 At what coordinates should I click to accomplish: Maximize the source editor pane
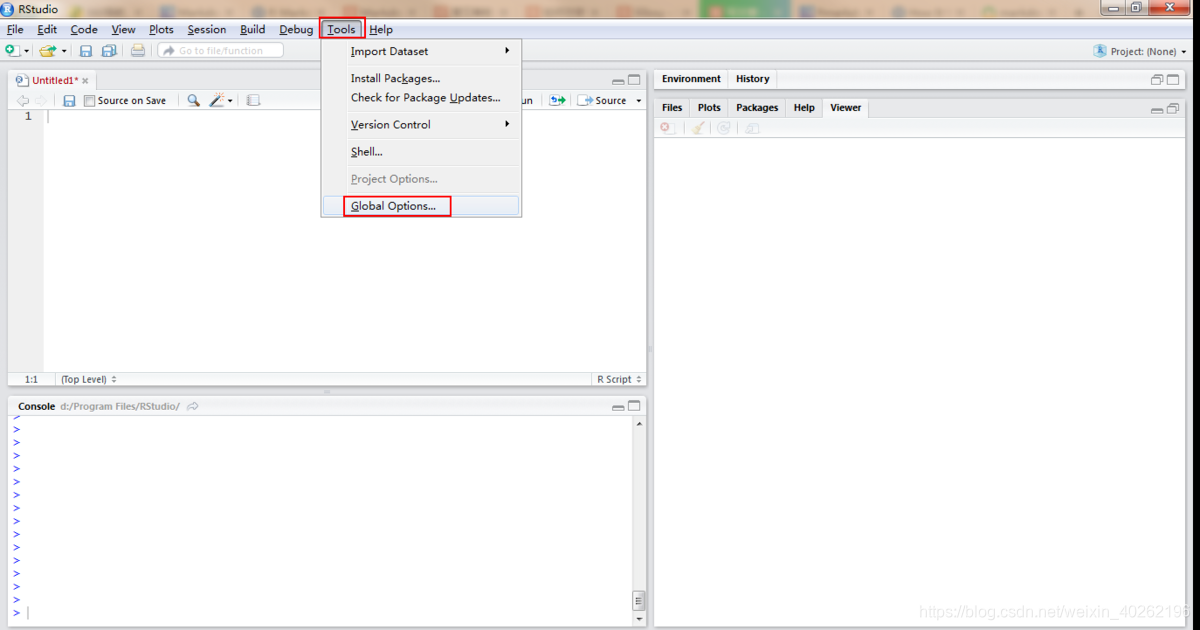634,80
